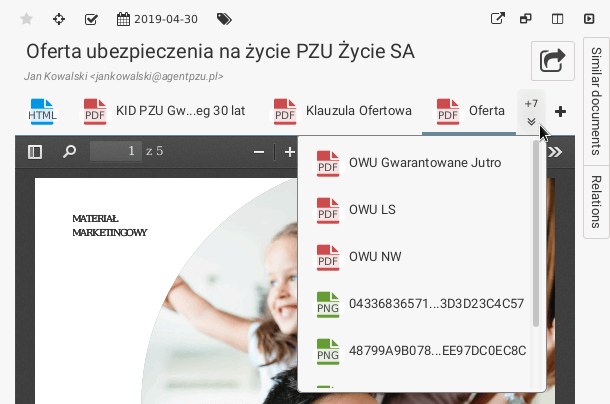Collapse the +7 more attachments dropdown
Image resolution: width=610 pixels, height=404 pixels.
click(531, 111)
